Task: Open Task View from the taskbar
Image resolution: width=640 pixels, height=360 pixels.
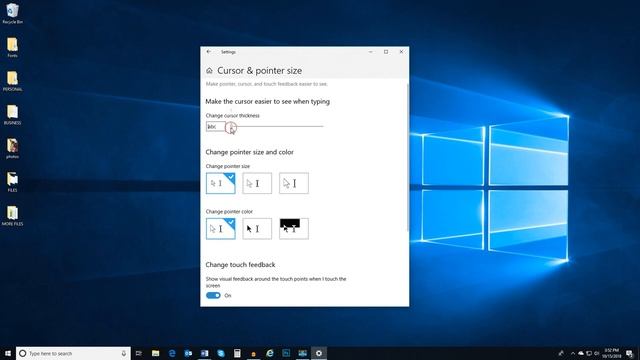Action: pos(139,353)
